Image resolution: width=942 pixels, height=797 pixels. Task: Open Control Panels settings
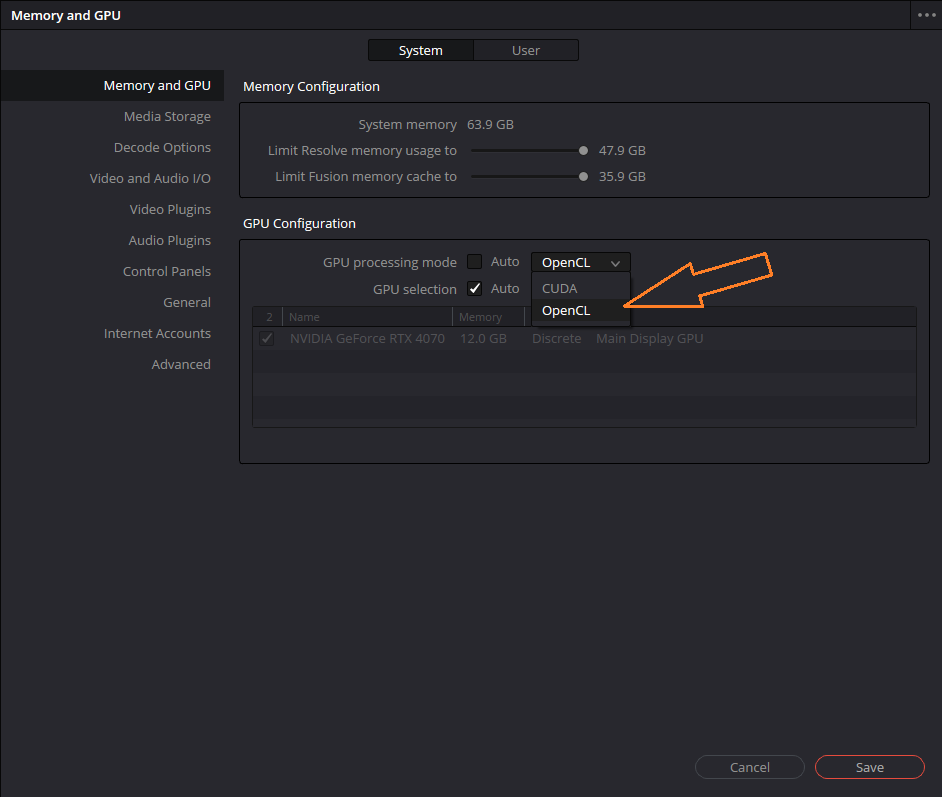(166, 271)
